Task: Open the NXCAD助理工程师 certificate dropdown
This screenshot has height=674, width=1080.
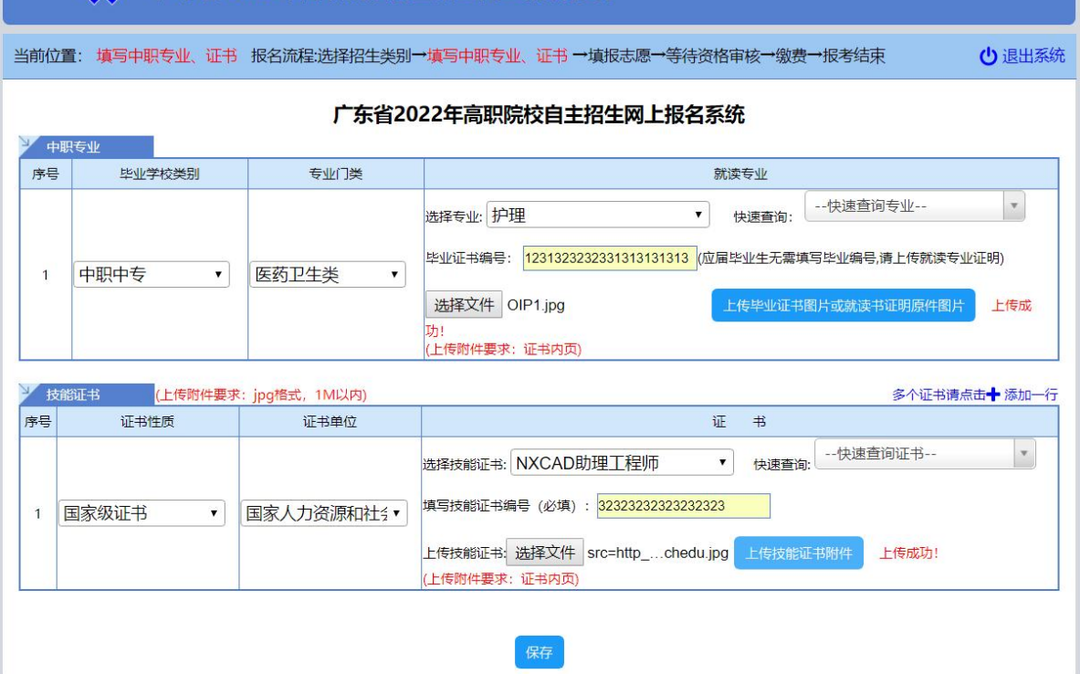Action: click(622, 463)
